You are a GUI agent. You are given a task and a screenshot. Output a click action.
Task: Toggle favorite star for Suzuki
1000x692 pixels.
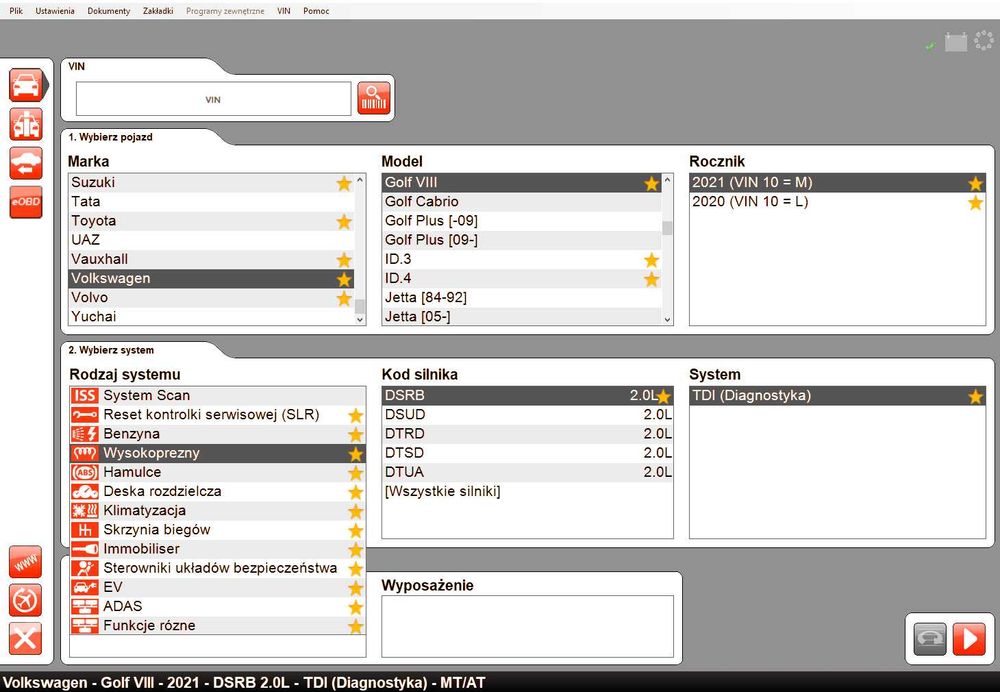click(x=344, y=183)
